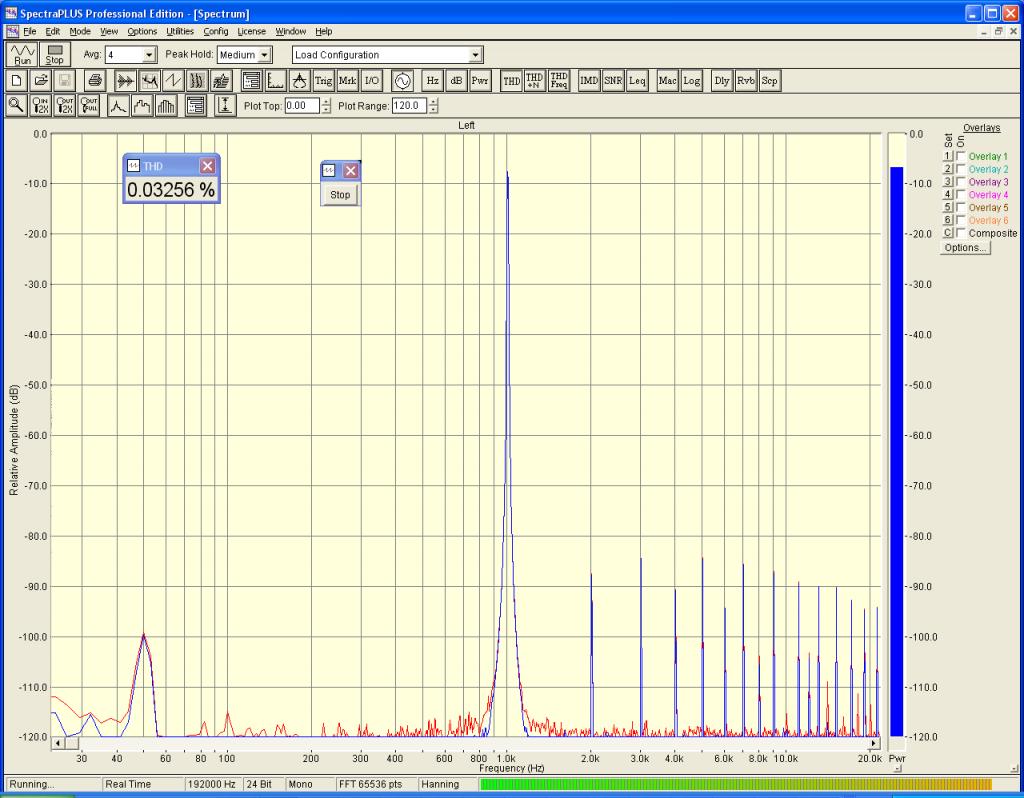Expand the Peak Hold dropdown
The height and width of the screenshot is (798, 1024).
click(x=264, y=55)
